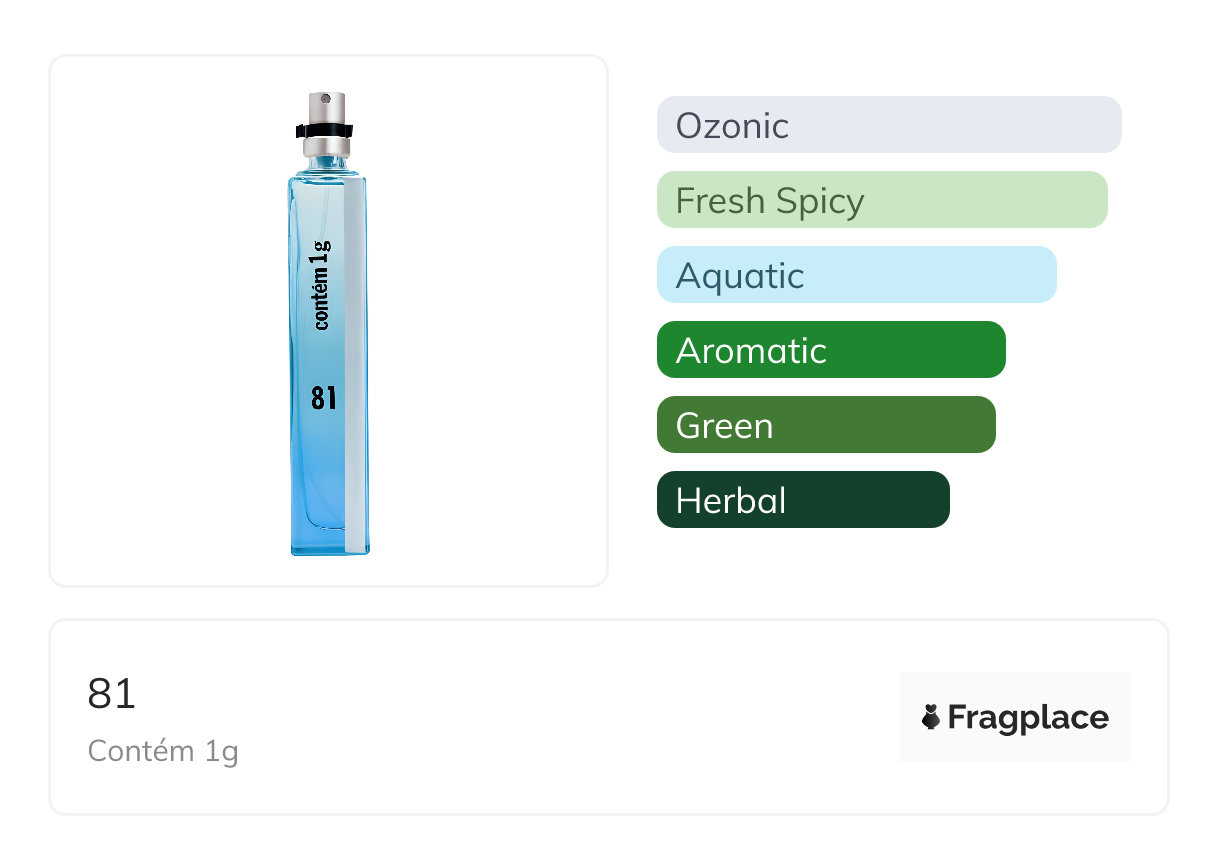The image size is (1218, 864).
Task: Click the vertical 'contém 1g' bottle label
Action: 322,285
